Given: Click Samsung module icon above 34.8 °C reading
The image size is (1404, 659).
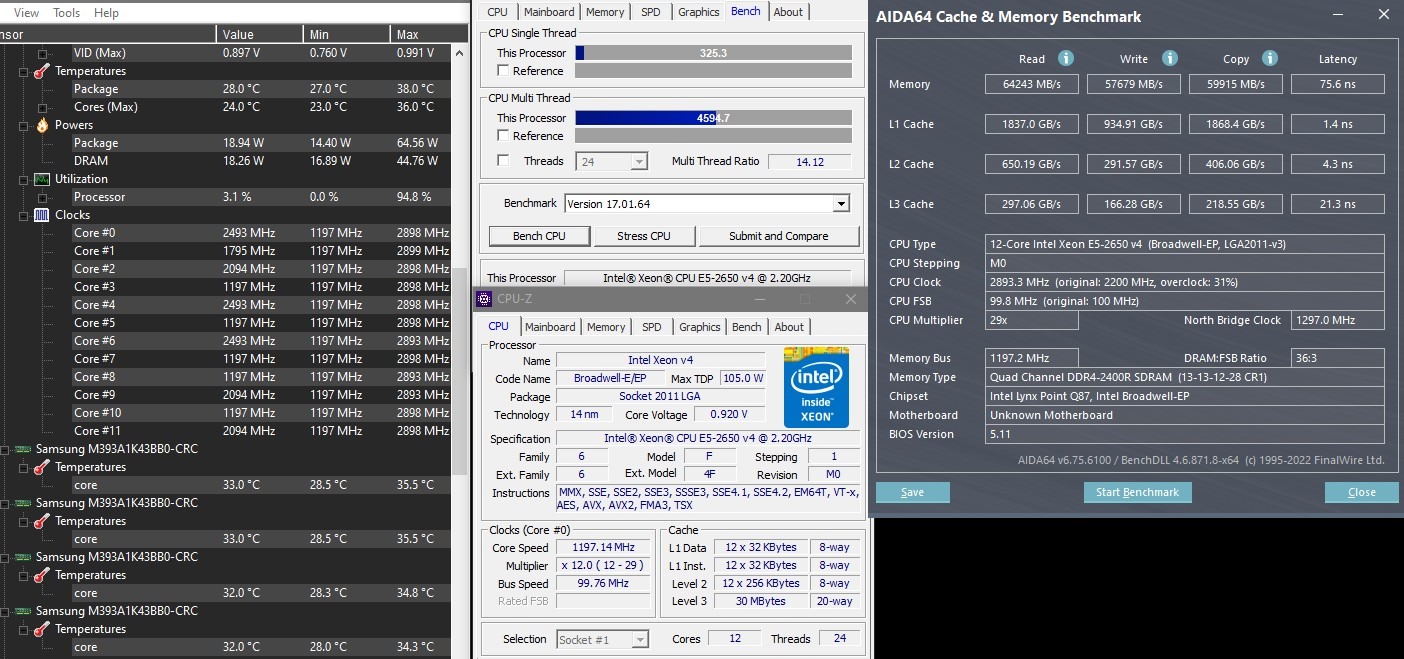Looking at the screenshot, I should [24, 557].
